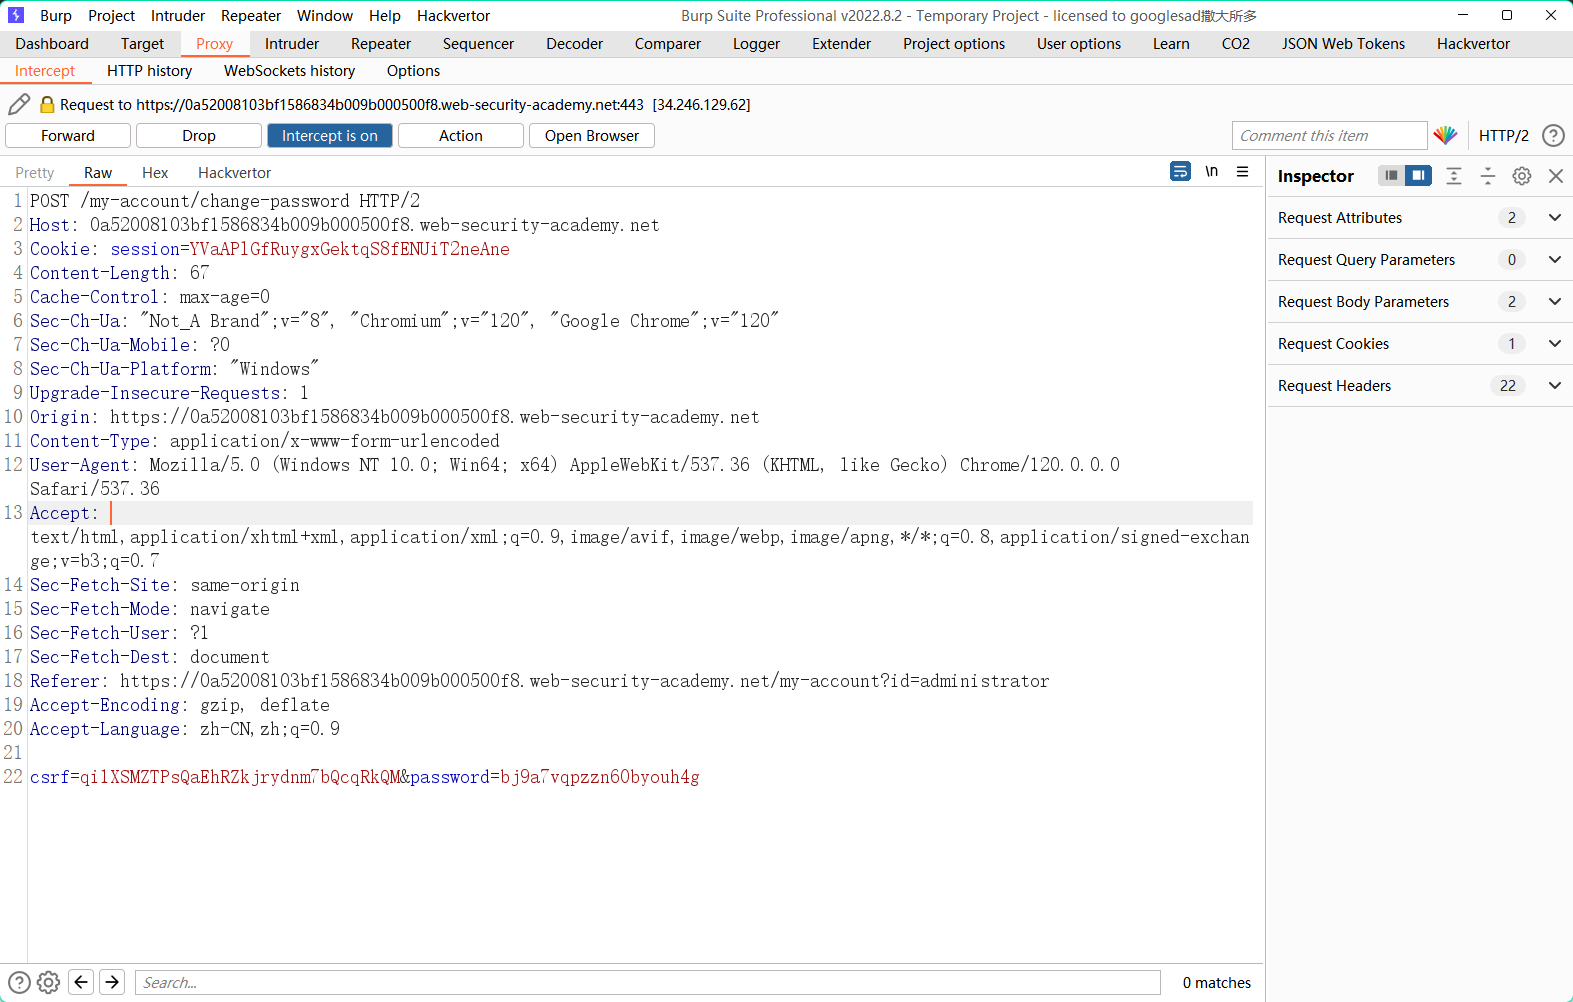The image size is (1573, 1002).
Task: Switch to the Target tab
Action: click(142, 43)
